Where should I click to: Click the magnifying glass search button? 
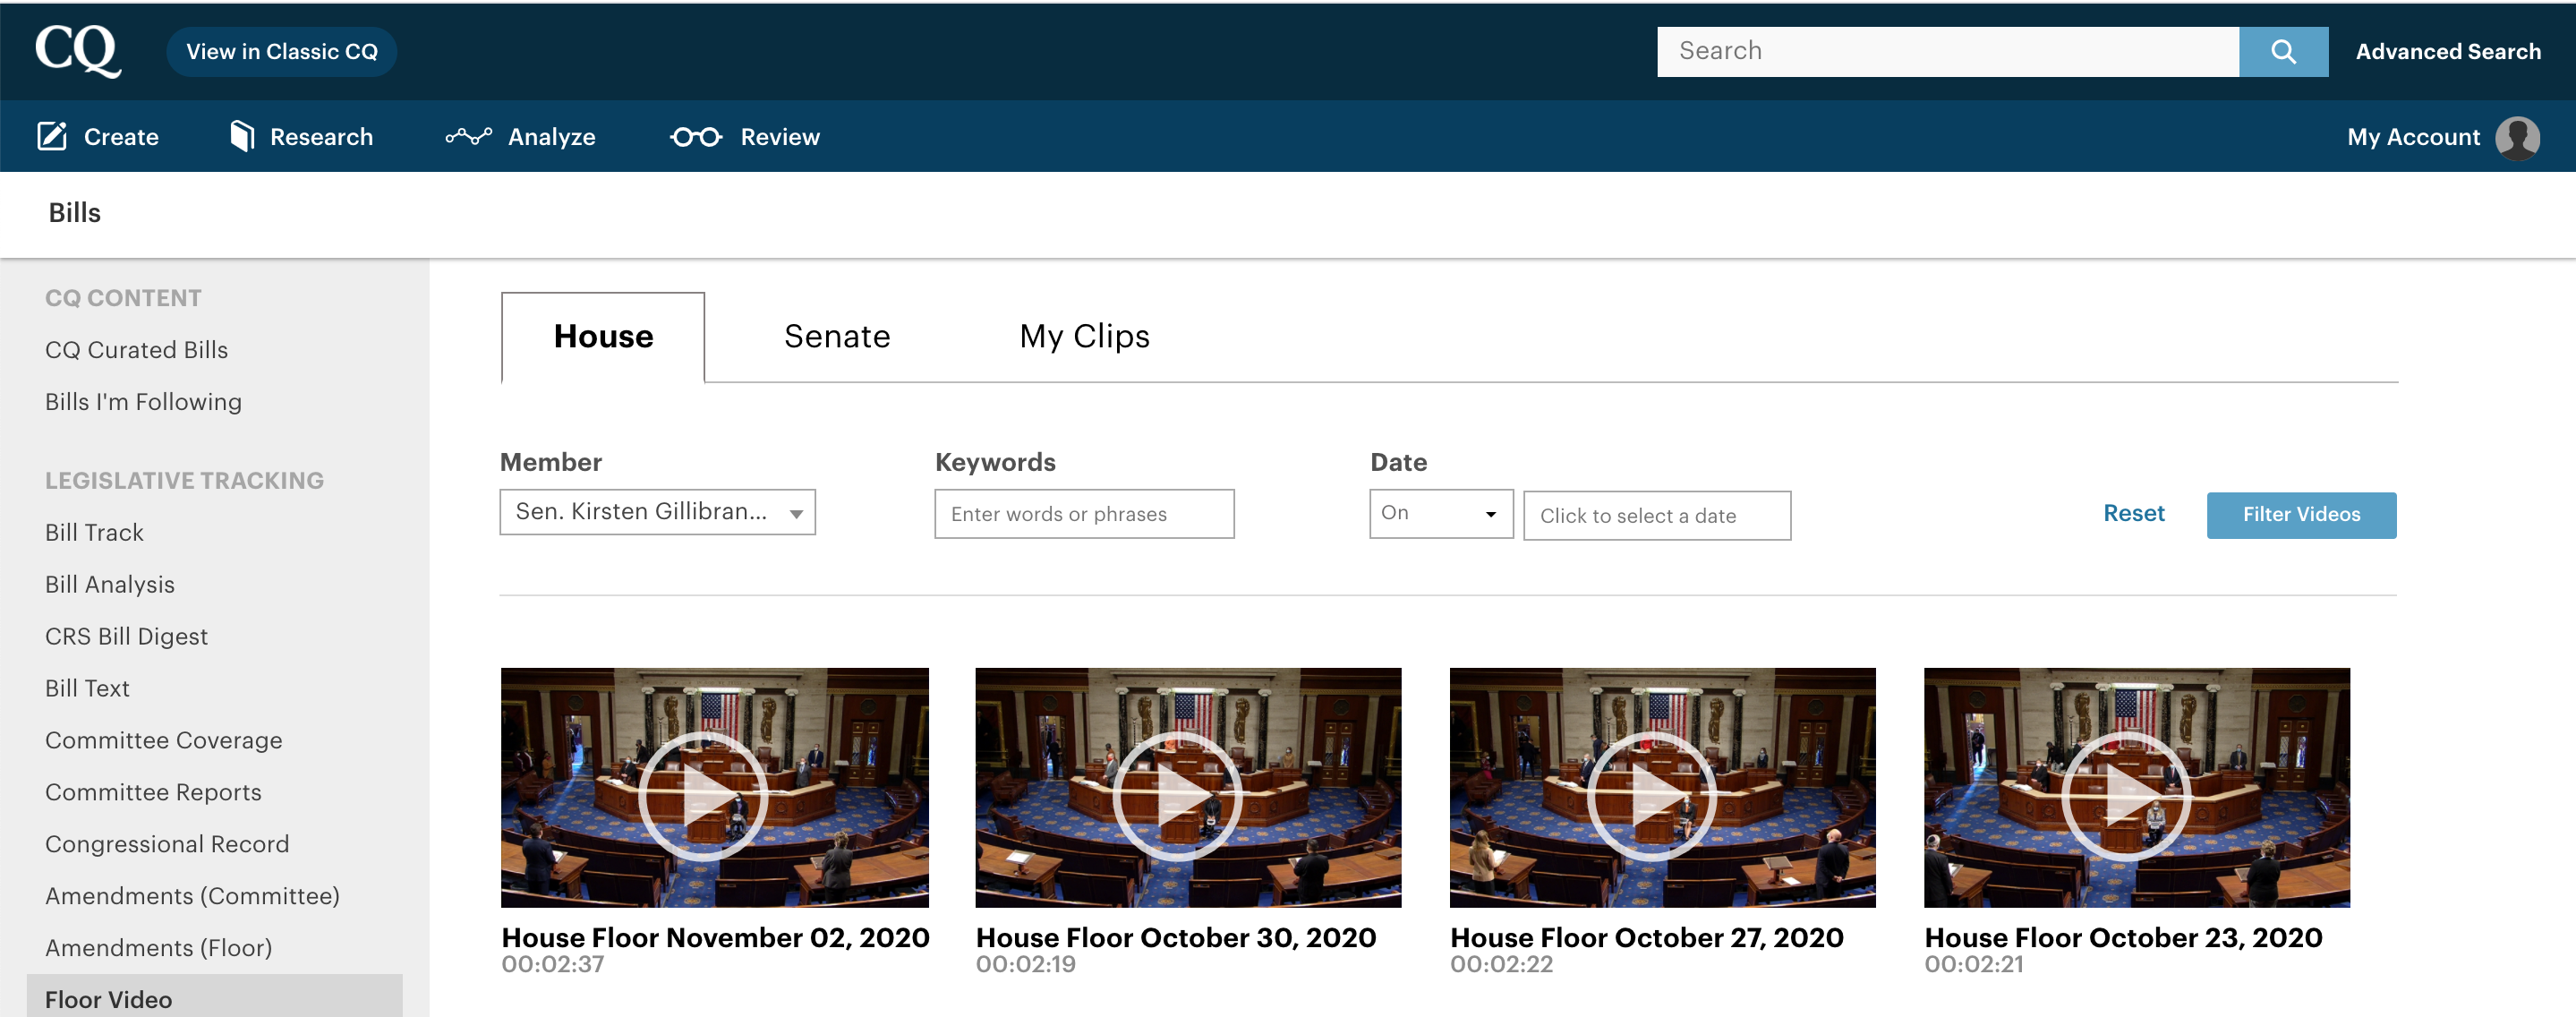pyautogui.click(x=2283, y=51)
